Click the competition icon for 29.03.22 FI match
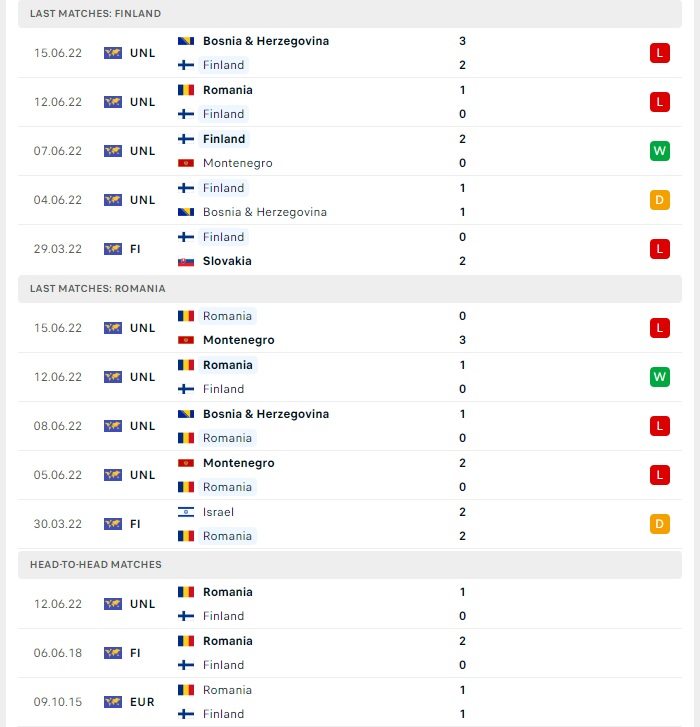Viewport: 700px width, 727px height. (x=113, y=249)
